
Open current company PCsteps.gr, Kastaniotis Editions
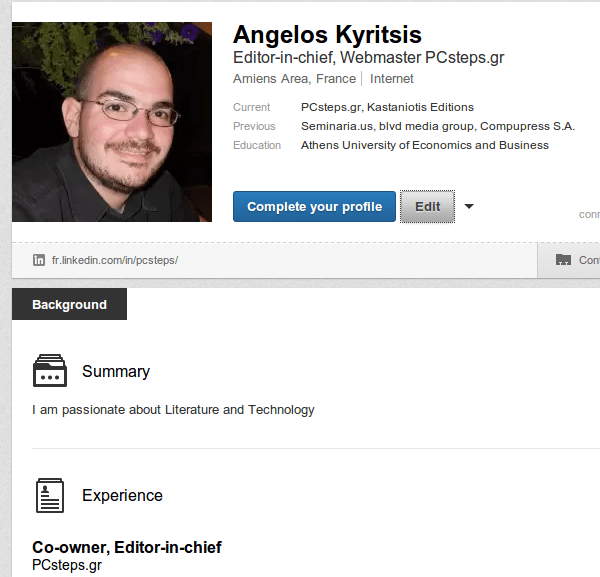[387, 107]
